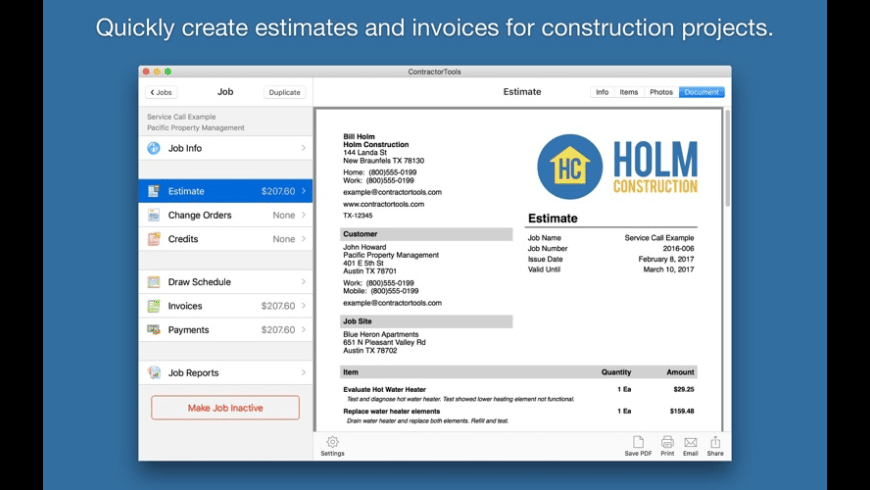Open Estimate row chevron
The height and width of the screenshot is (490, 870).
click(304, 191)
